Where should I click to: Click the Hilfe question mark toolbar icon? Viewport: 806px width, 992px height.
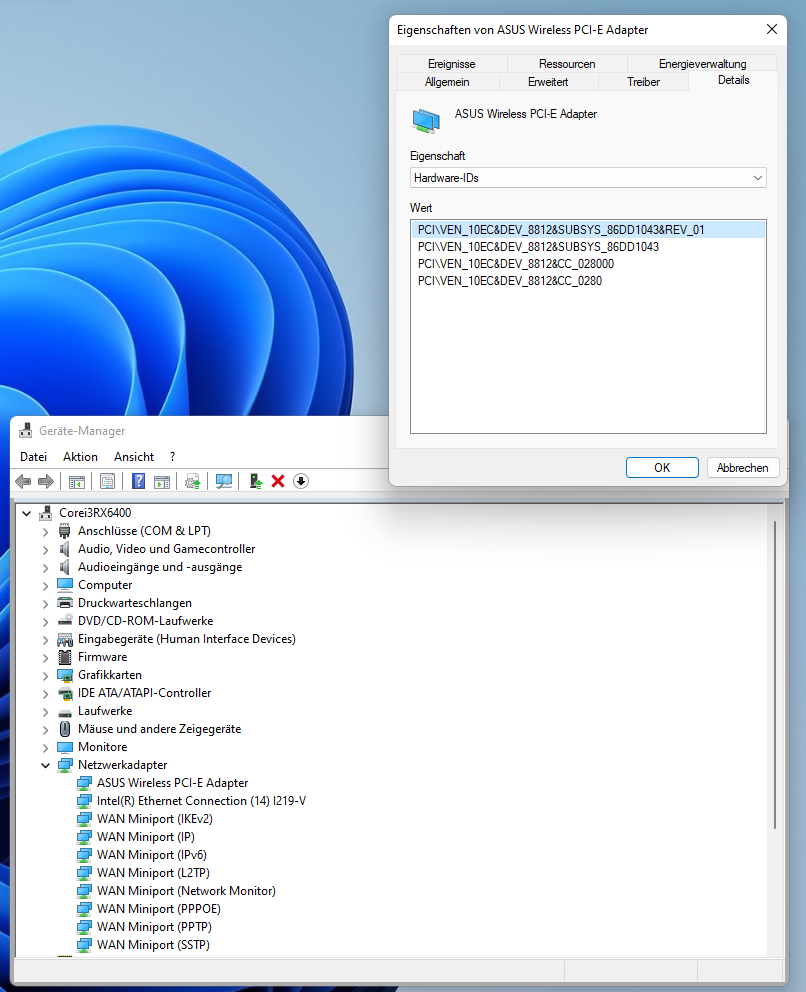coord(138,481)
